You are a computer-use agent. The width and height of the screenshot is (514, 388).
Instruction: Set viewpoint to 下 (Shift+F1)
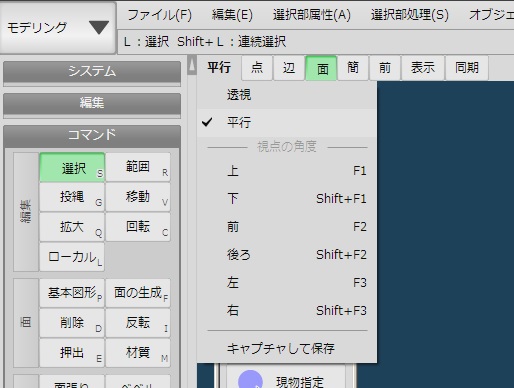click(x=287, y=199)
